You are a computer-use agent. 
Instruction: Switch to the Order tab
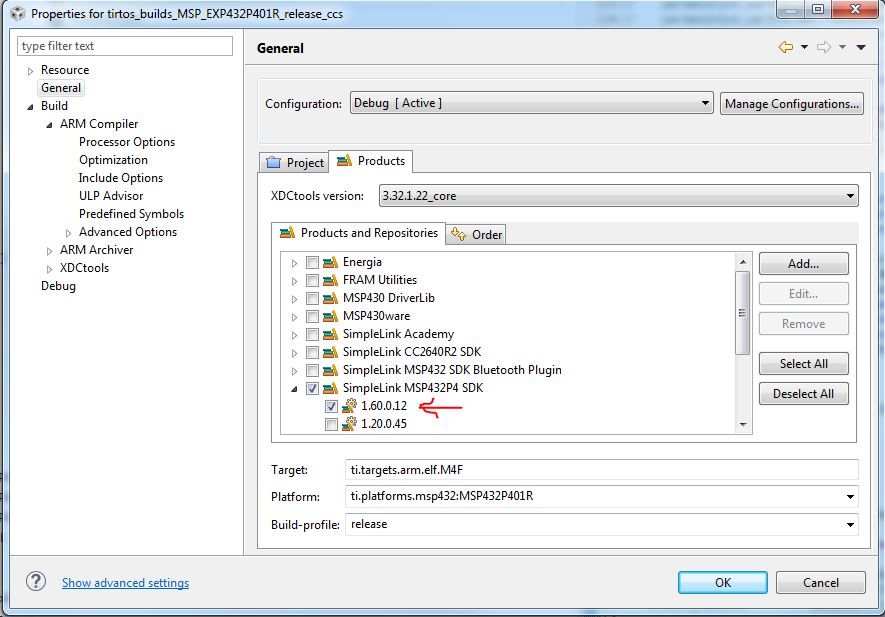[x=476, y=234]
